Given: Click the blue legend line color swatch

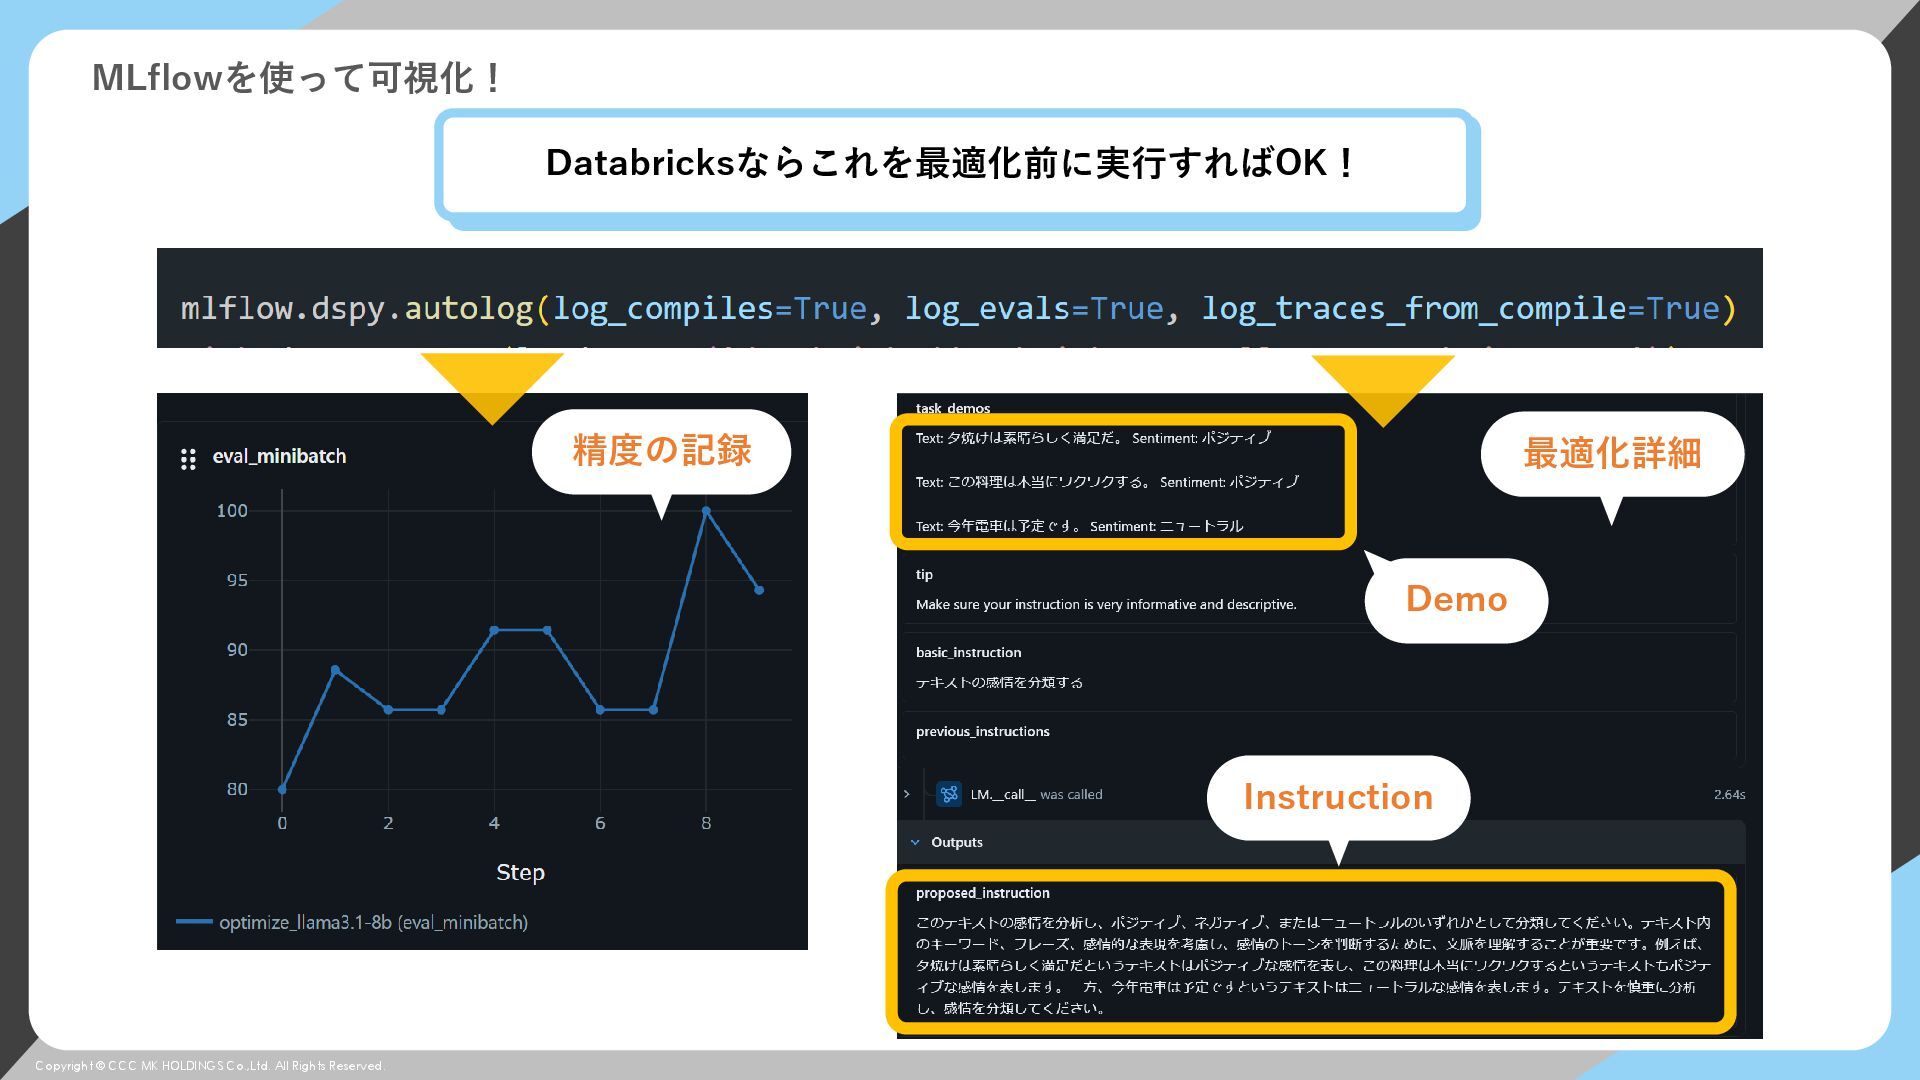Looking at the screenshot, I should 194,922.
